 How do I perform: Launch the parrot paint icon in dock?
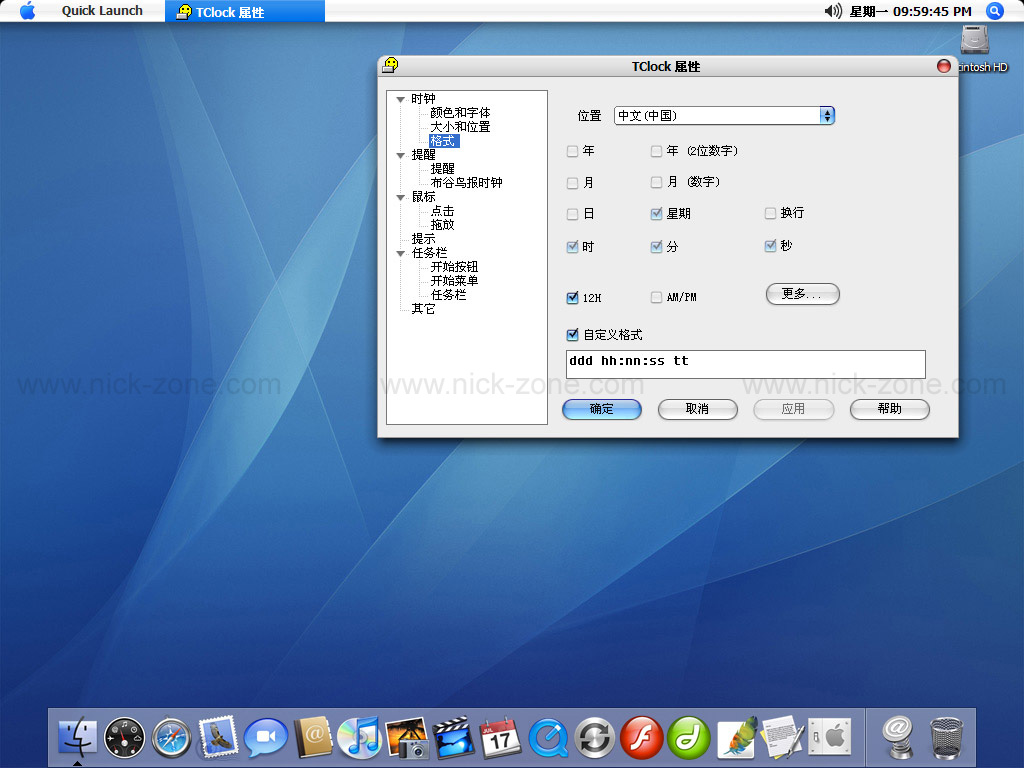[737, 738]
